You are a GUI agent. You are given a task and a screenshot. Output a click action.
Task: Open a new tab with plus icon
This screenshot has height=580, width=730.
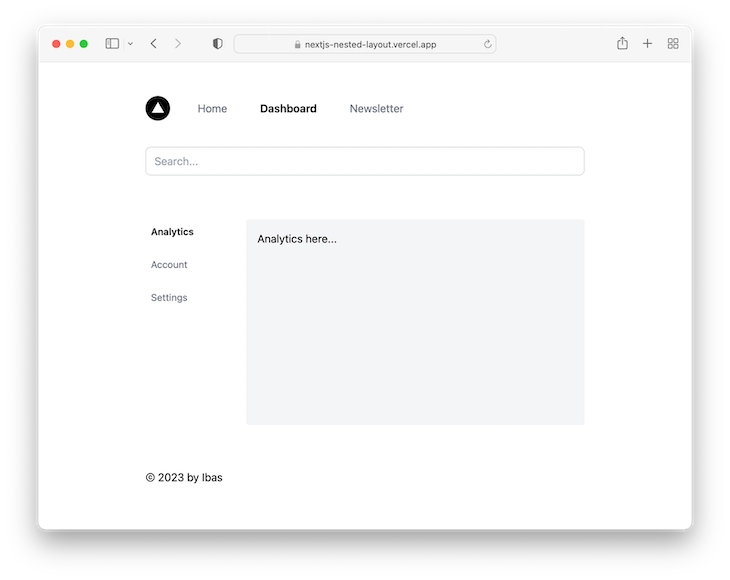[647, 44]
